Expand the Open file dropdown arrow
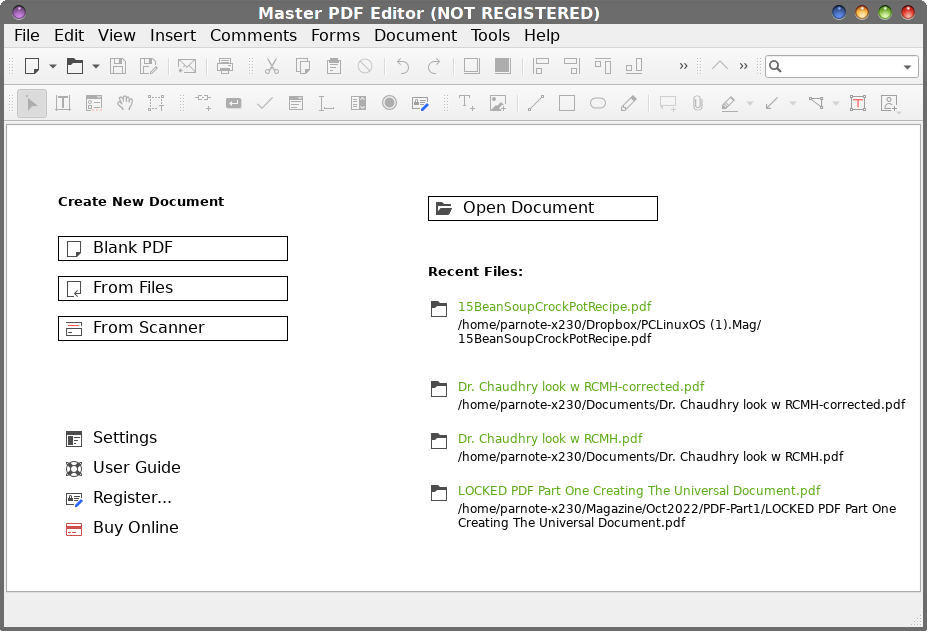 [96, 66]
